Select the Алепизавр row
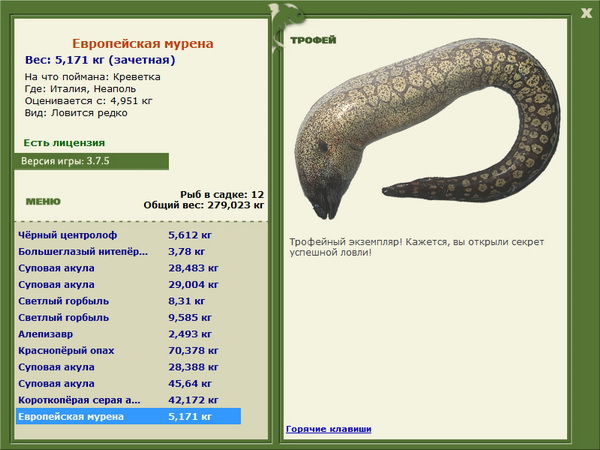The image size is (600, 450). click(x=129, y=334)
